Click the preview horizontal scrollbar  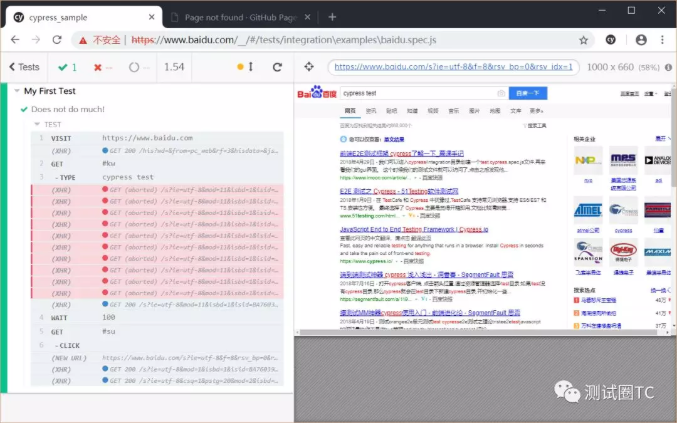coord(478,332)
